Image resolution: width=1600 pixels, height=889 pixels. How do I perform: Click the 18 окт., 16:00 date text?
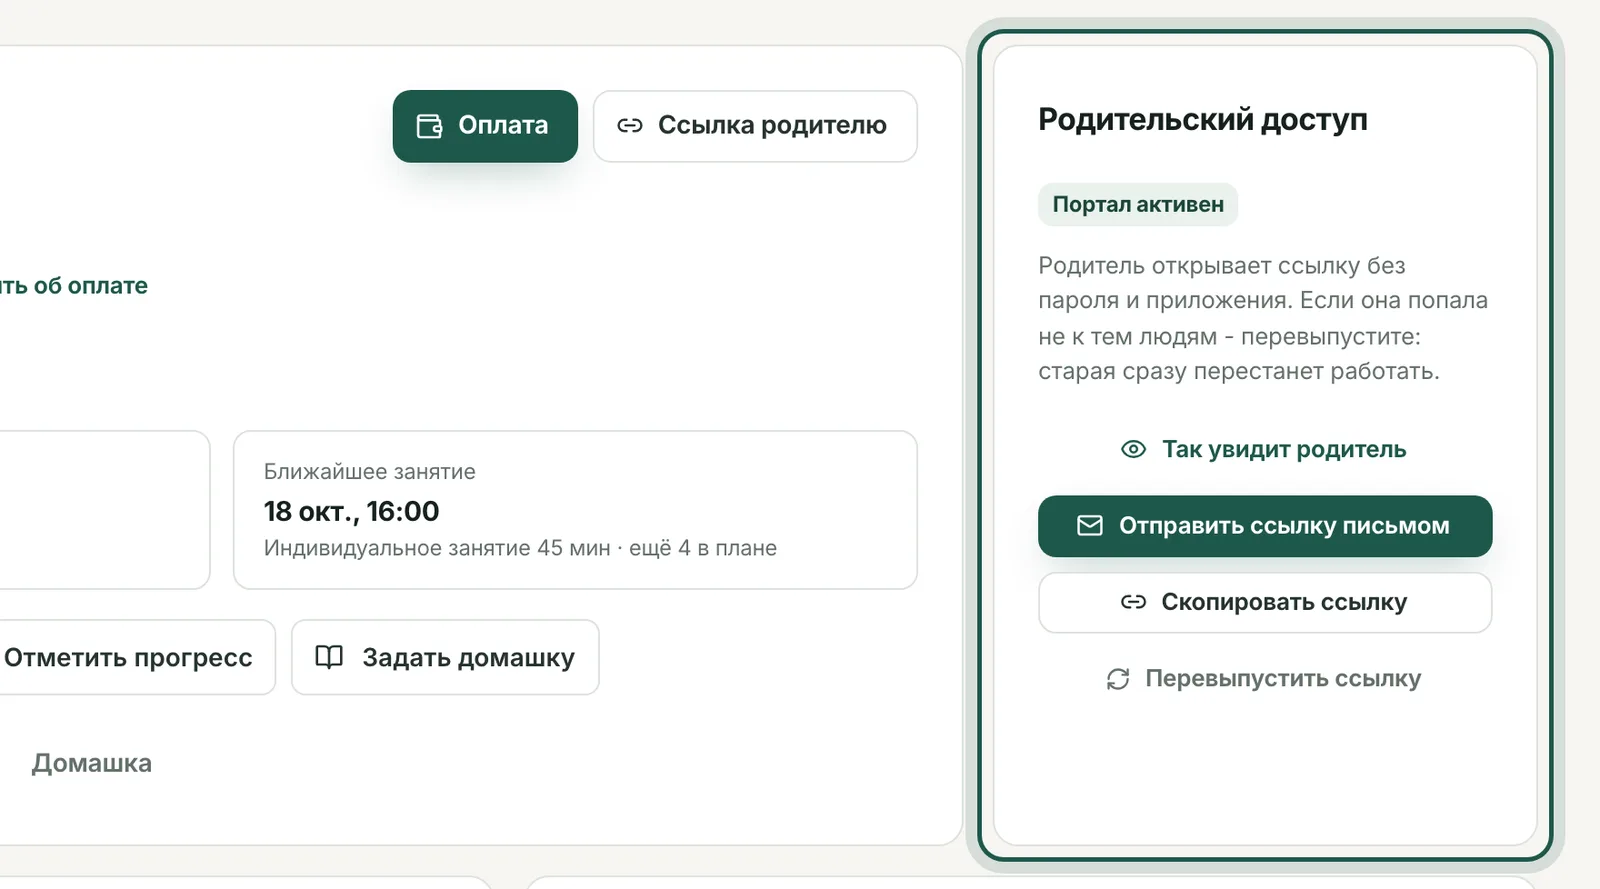(x=352, y=511)
